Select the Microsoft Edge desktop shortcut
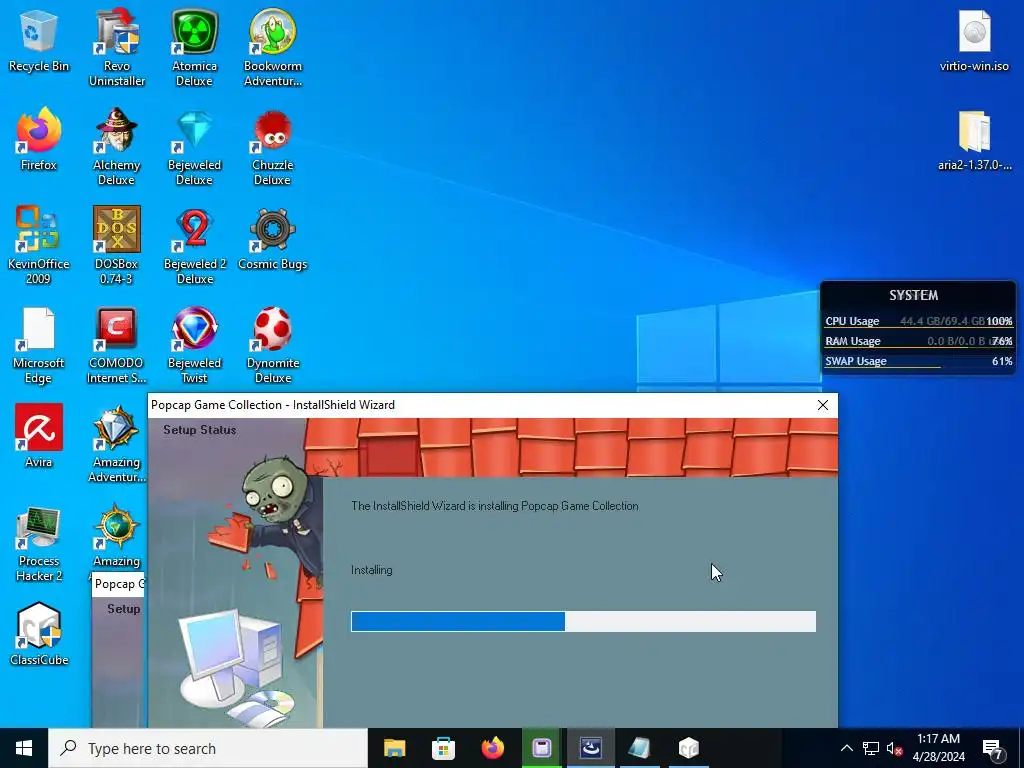 (x=39, y=345)
